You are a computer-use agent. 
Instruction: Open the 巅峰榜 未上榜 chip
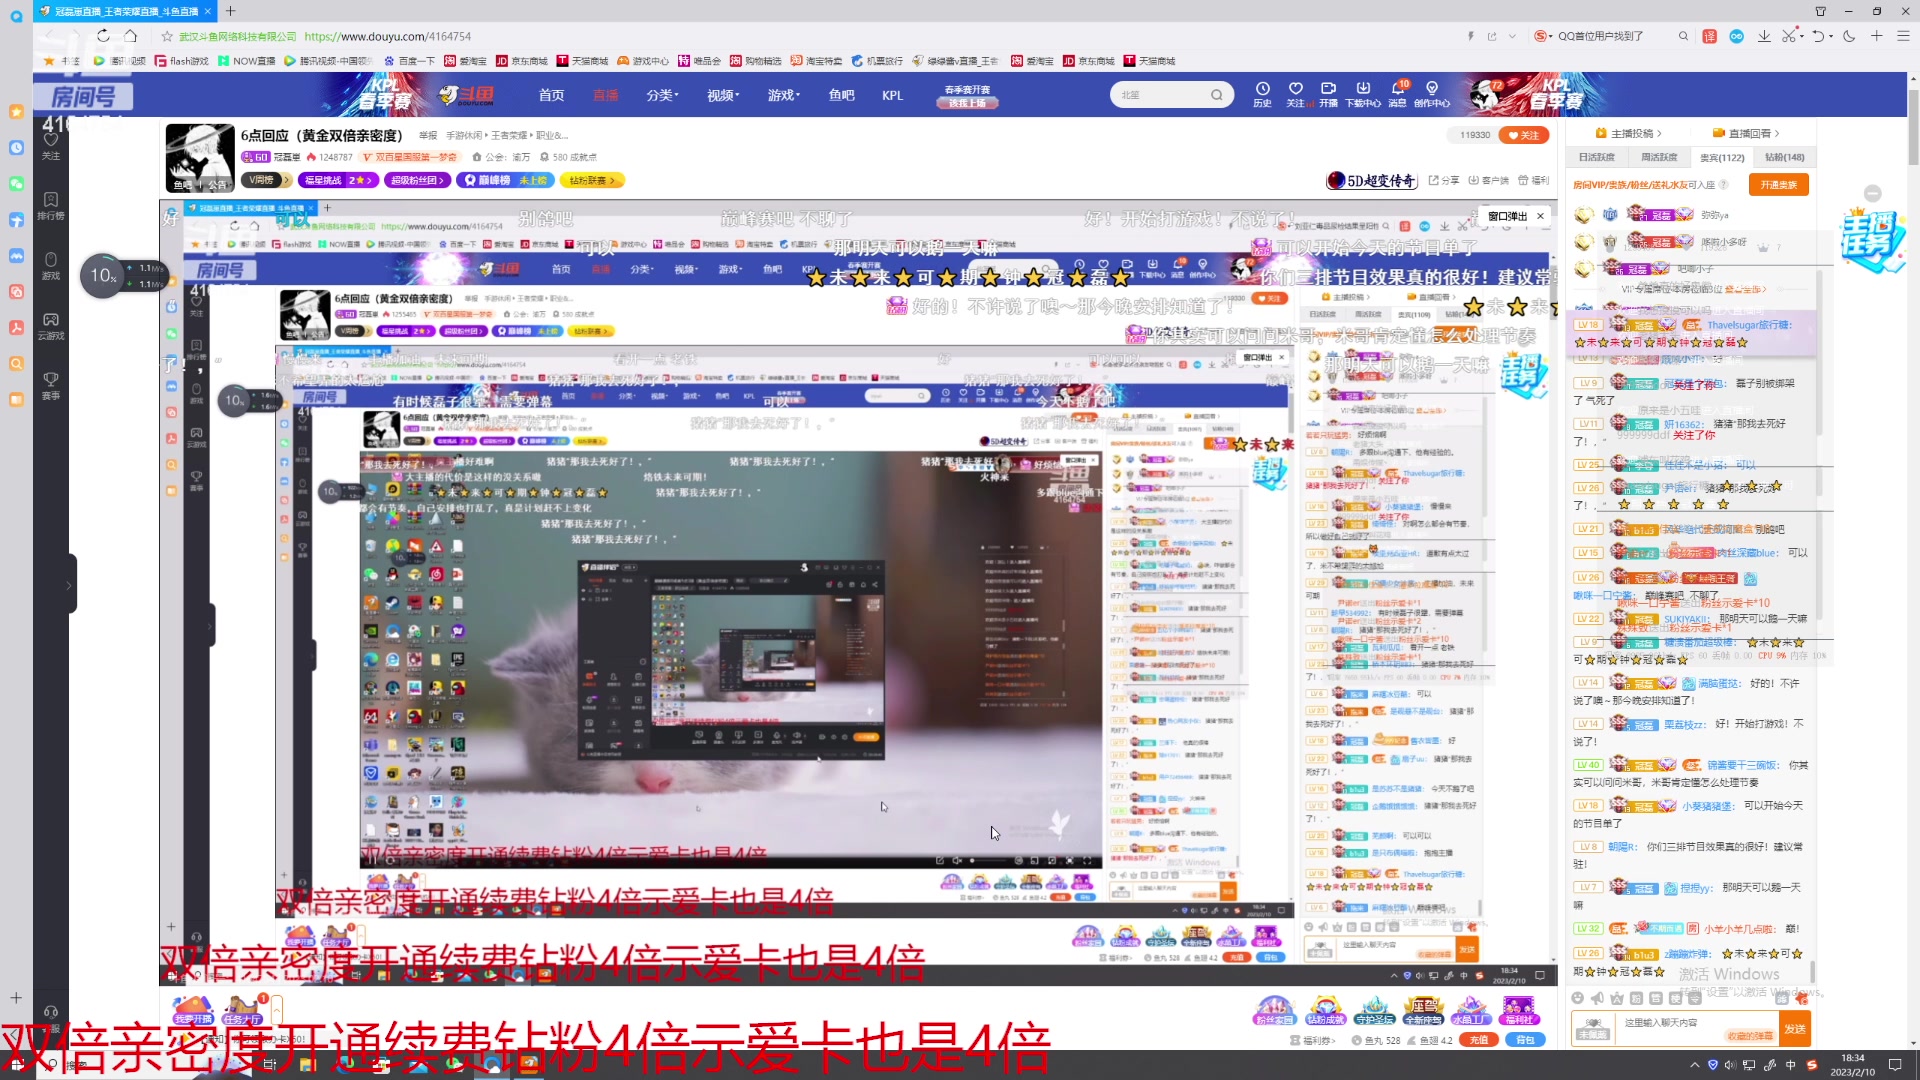tap(504, 180)
